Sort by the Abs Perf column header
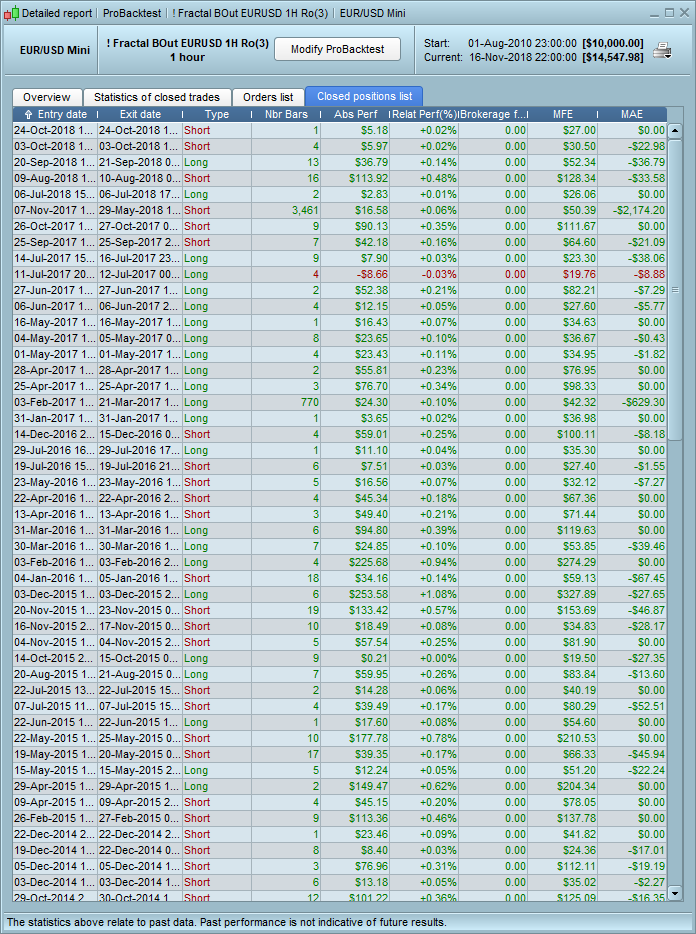 355,114
